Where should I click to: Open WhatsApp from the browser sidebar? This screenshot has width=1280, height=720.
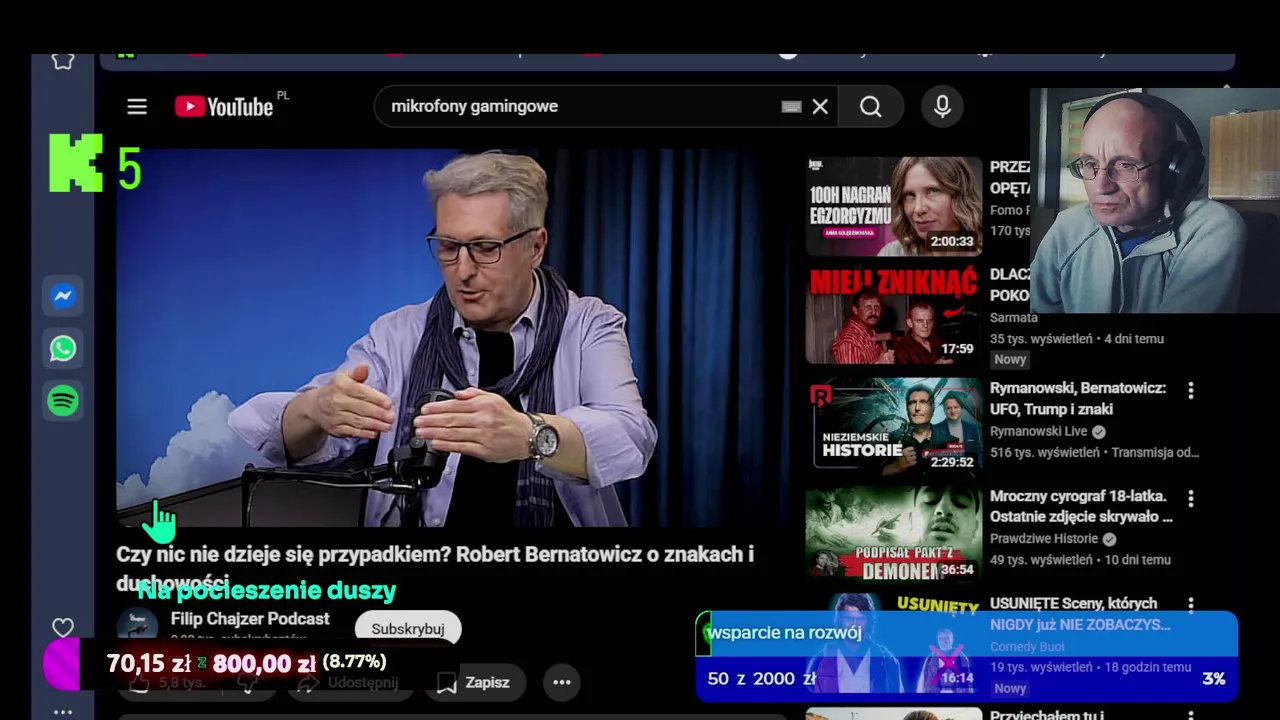[x=63, y=348]
